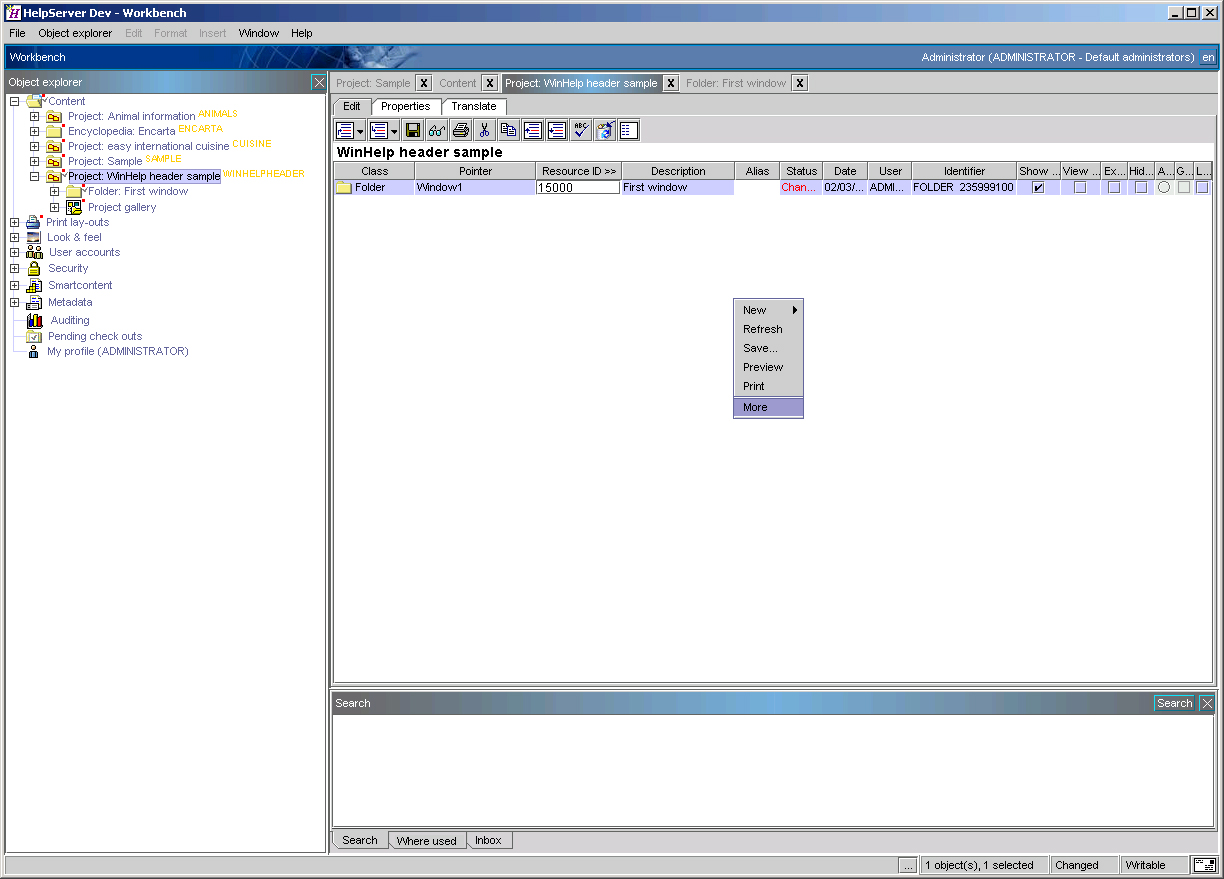
Task: Switch to the Translate tab
Action: 473,106
